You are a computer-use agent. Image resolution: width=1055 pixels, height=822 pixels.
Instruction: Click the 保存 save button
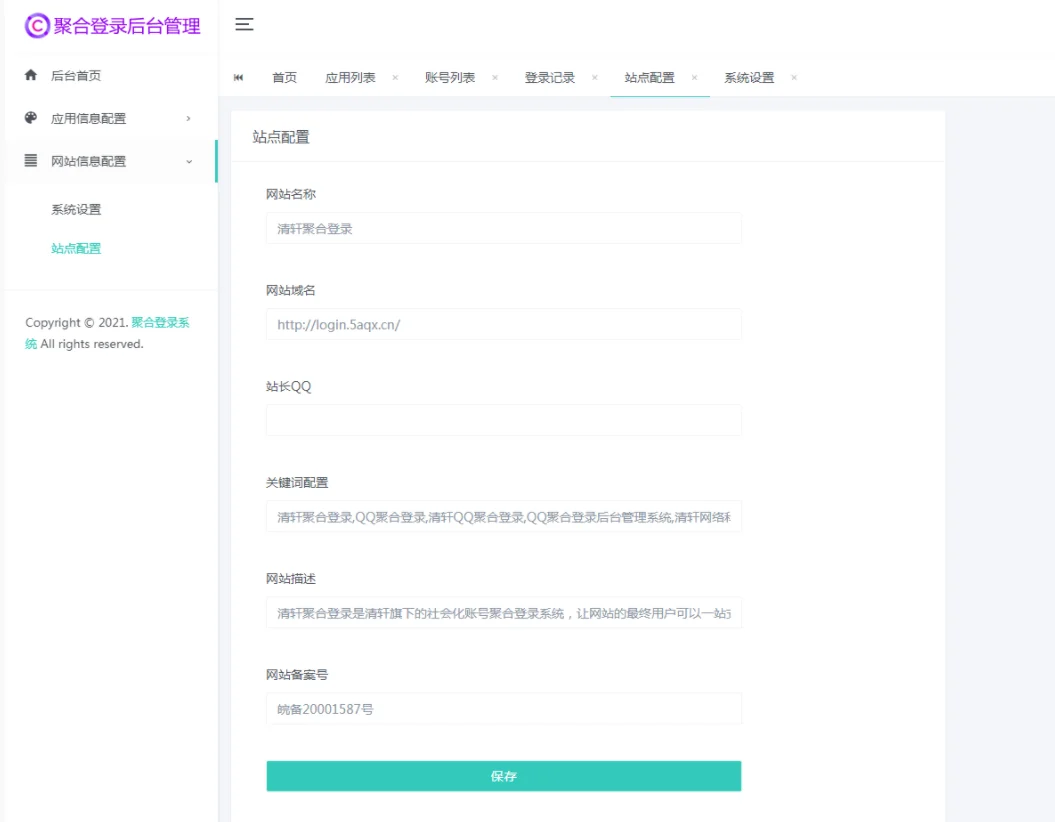click(503, 775)
